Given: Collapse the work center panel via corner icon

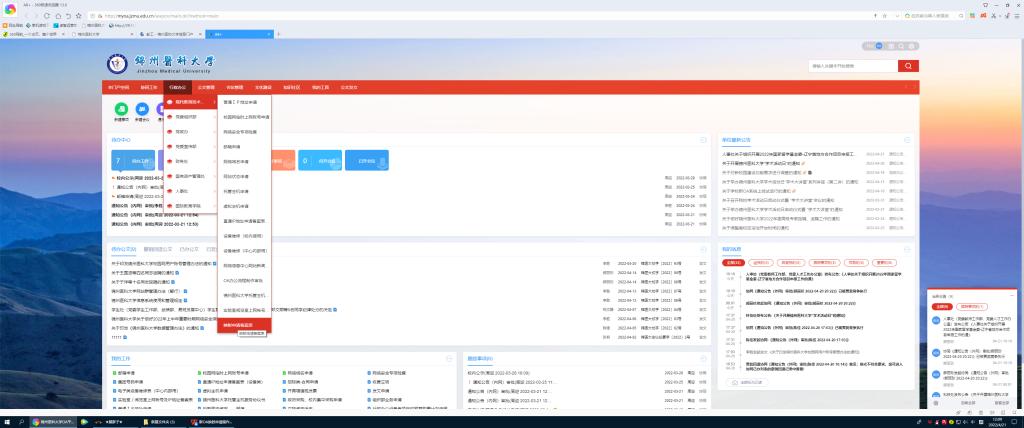Looking at the screenshot, I should point(703,140).
